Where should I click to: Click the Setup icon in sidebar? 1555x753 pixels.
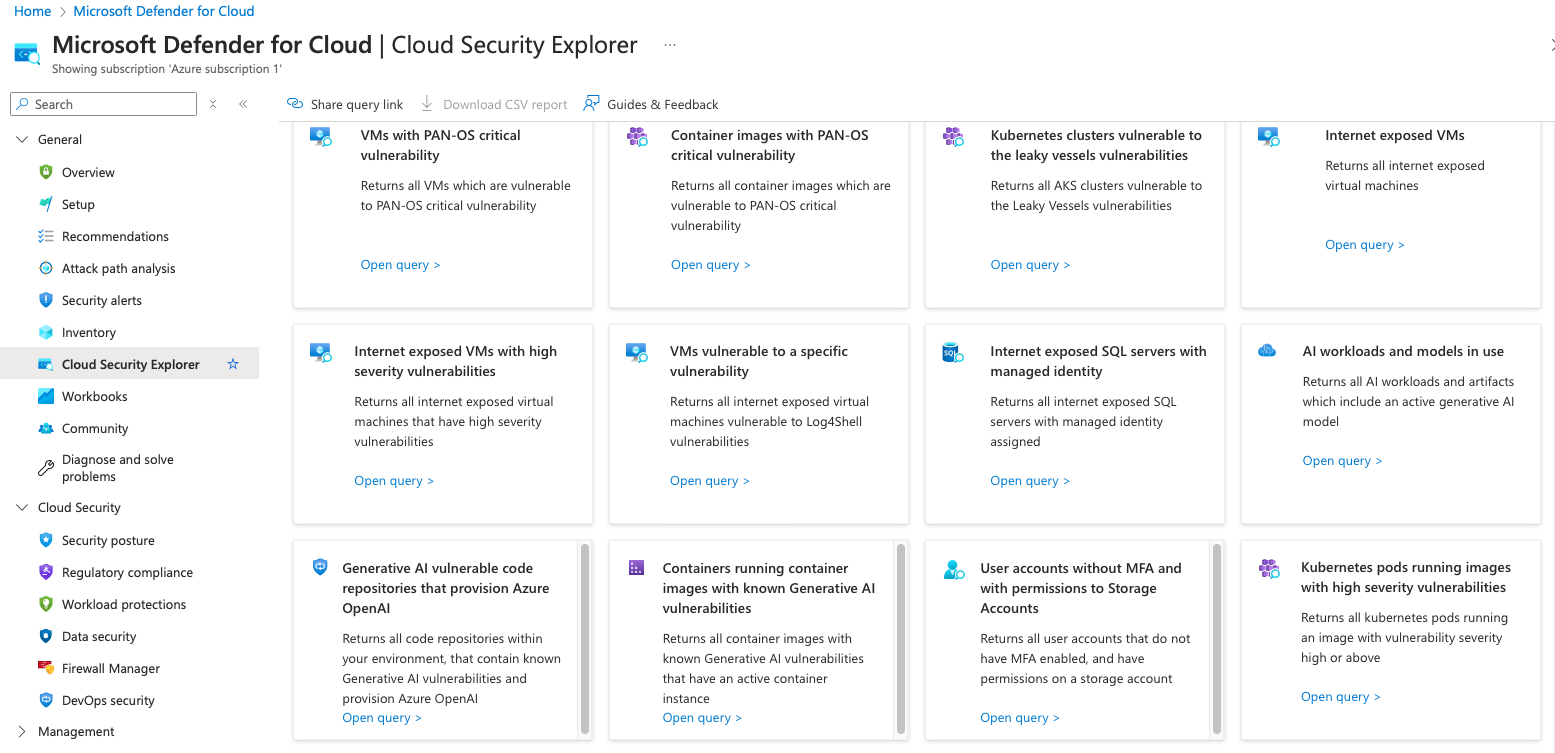(45, 204)
